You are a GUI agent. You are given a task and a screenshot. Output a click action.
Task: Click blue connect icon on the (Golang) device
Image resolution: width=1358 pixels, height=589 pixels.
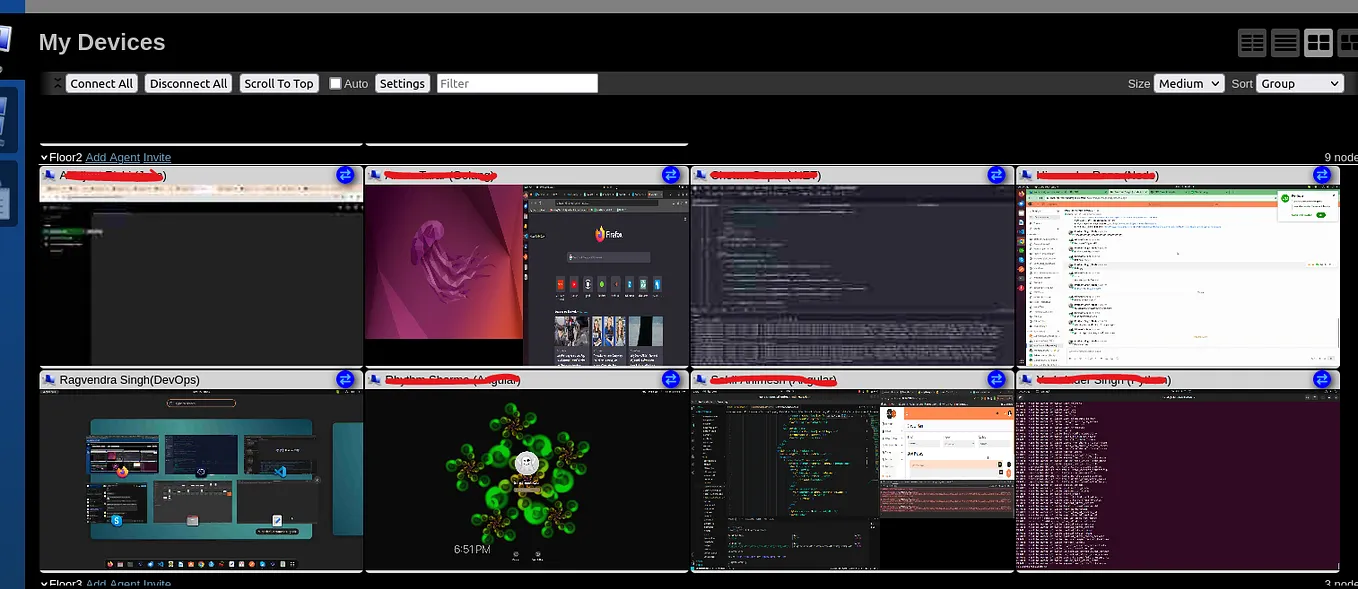tap(671, 175)
